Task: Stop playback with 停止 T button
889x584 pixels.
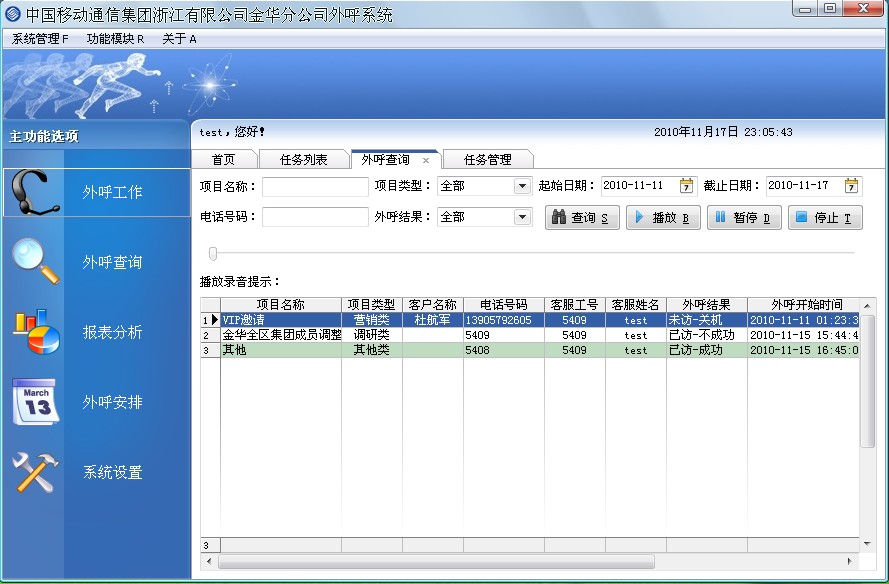Action: point(826,218)
